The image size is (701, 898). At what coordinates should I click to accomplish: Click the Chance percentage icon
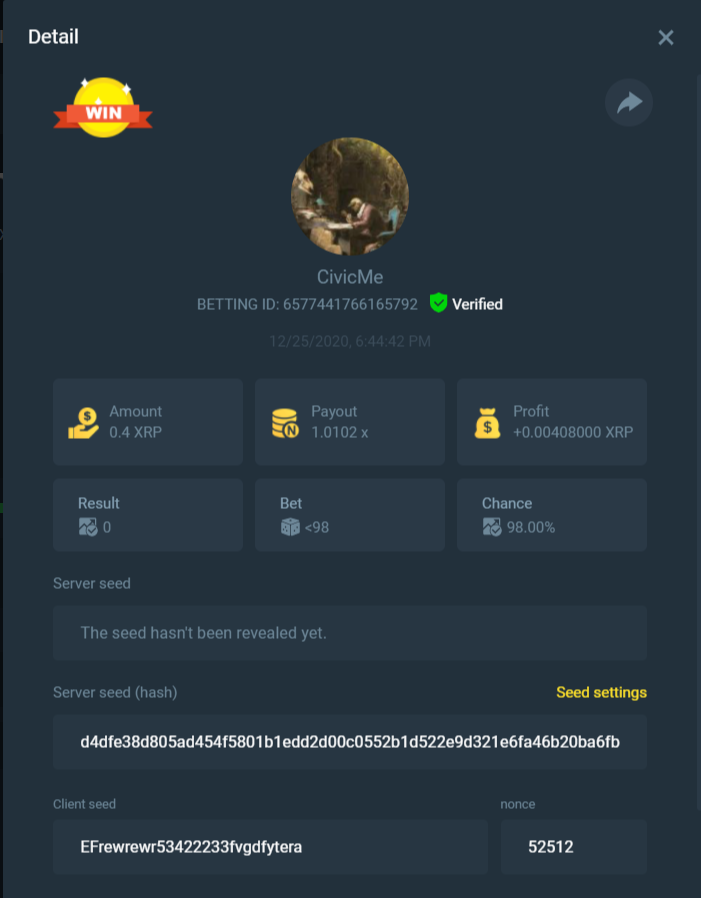click(492, 527)
